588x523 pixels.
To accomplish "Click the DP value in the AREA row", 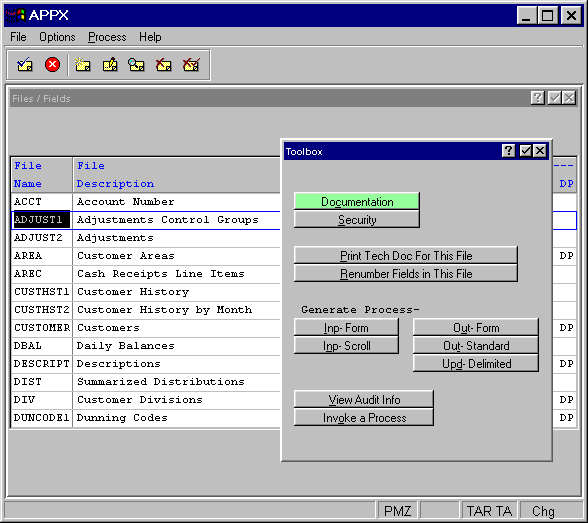I will [x=566, y=256].
